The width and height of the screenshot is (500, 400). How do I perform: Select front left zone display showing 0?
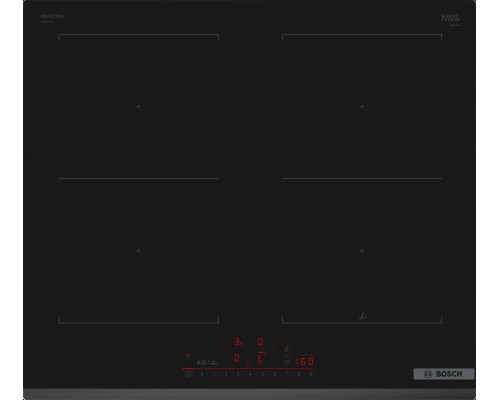click(237, 358)
